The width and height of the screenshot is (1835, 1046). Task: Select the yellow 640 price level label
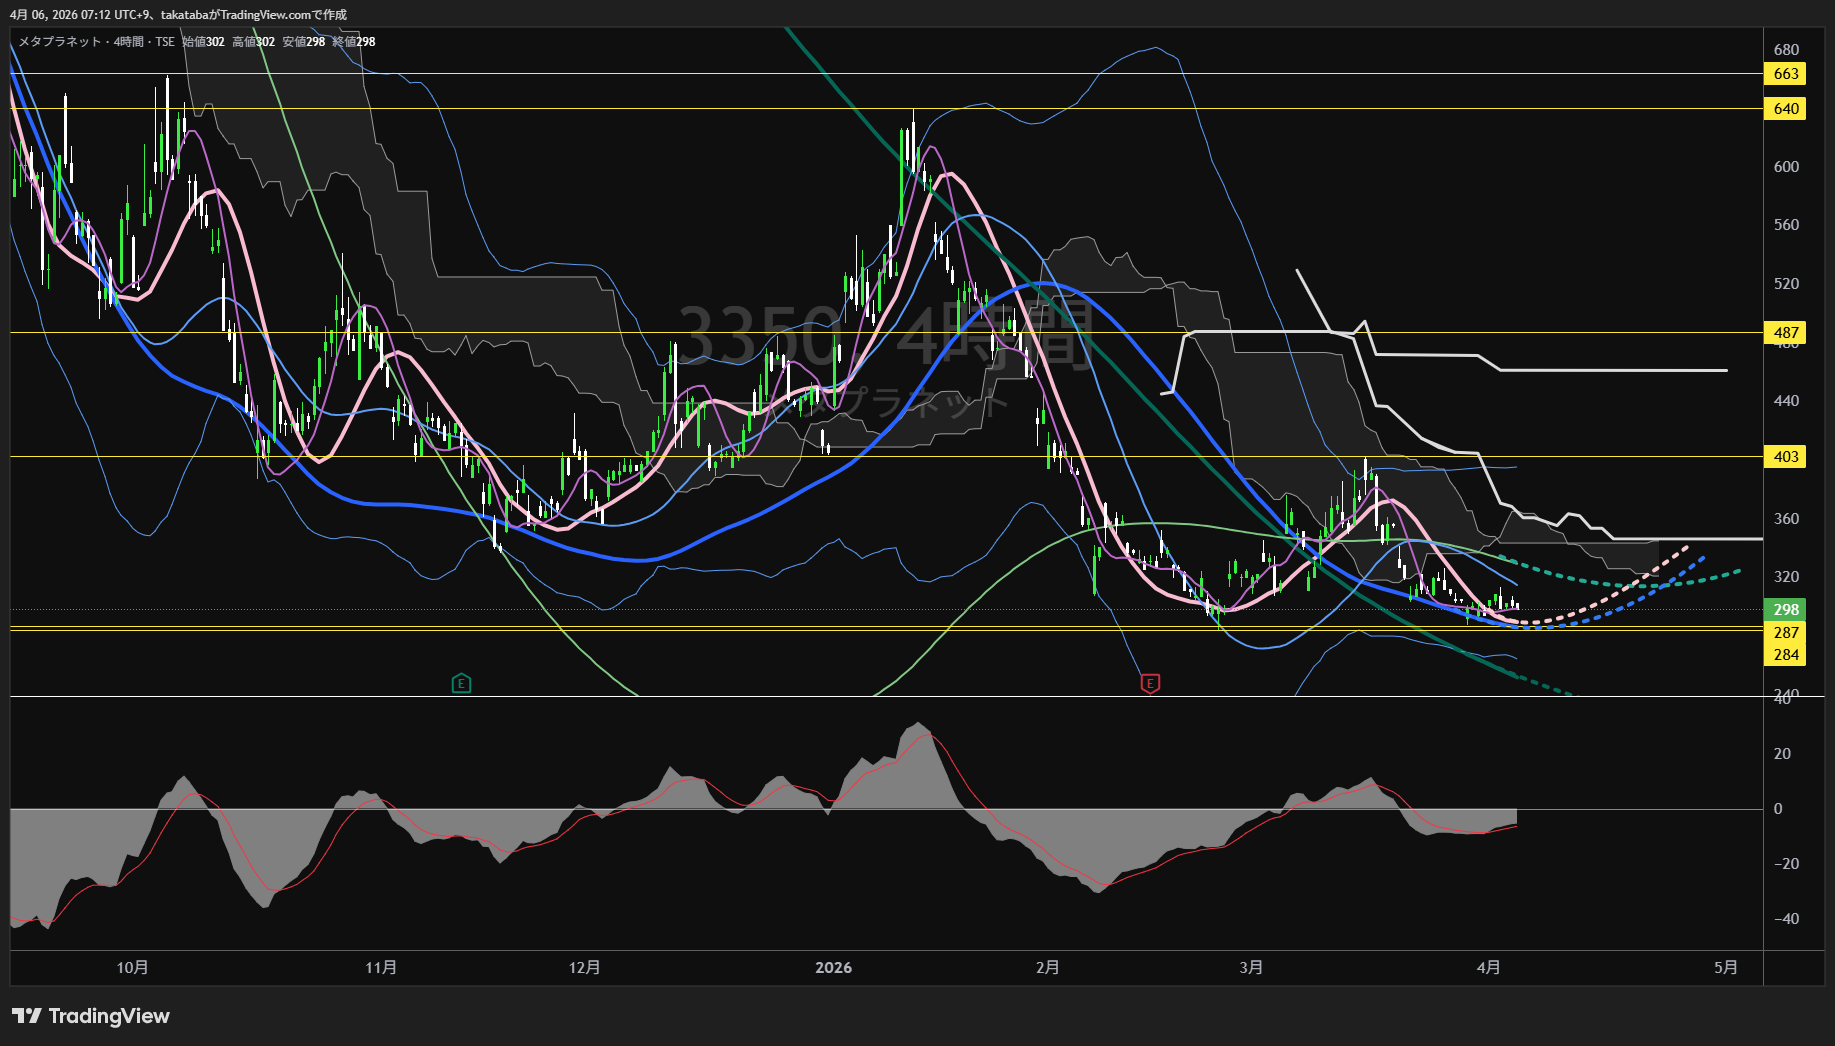tap(1785, 109)
